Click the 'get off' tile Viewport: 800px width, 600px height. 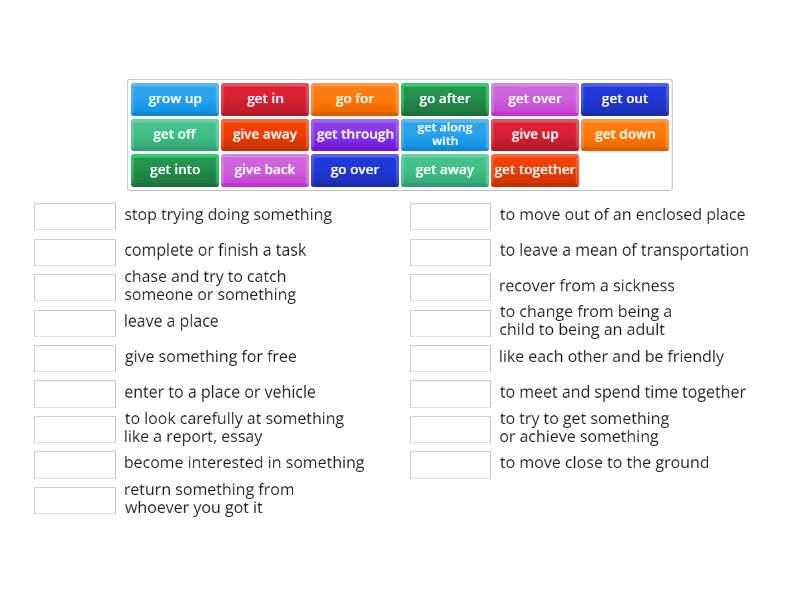coord(174,134)
